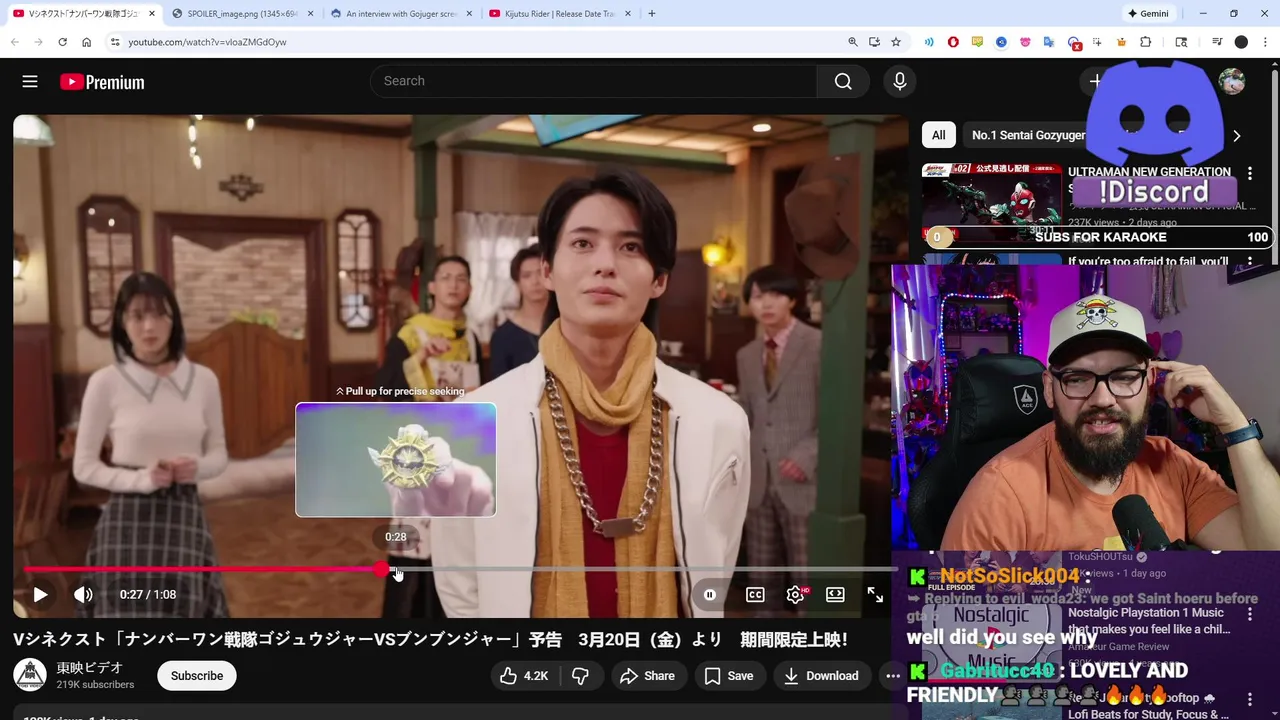Bookmark this page with star
The width and height of the screenshot is (1280, 720).
(896, 42)
